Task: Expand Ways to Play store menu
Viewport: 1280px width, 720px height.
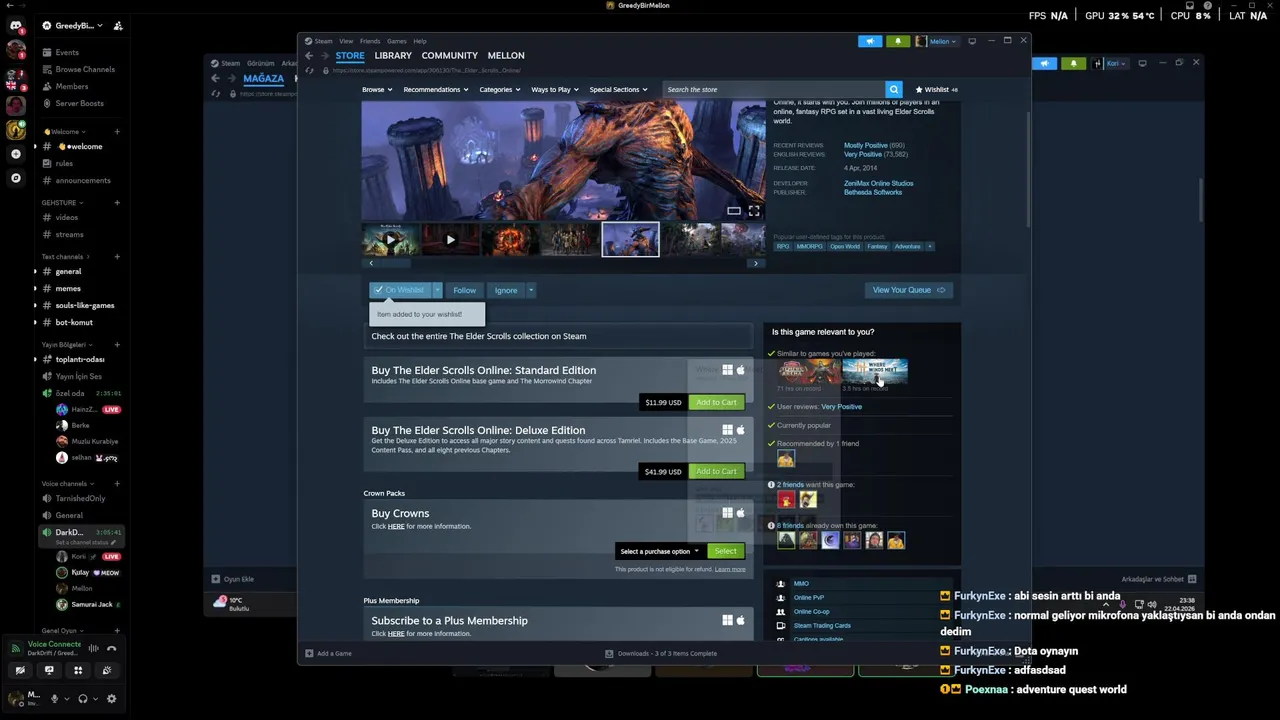Action: point(554,90)
